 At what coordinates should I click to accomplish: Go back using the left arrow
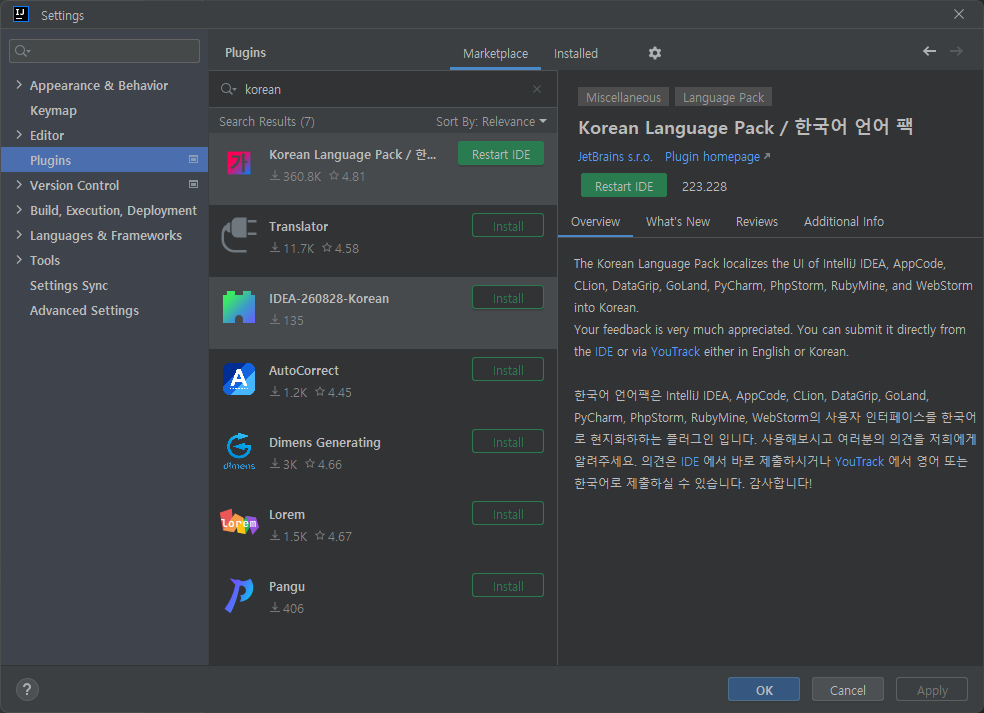click(x=929, y=51)
